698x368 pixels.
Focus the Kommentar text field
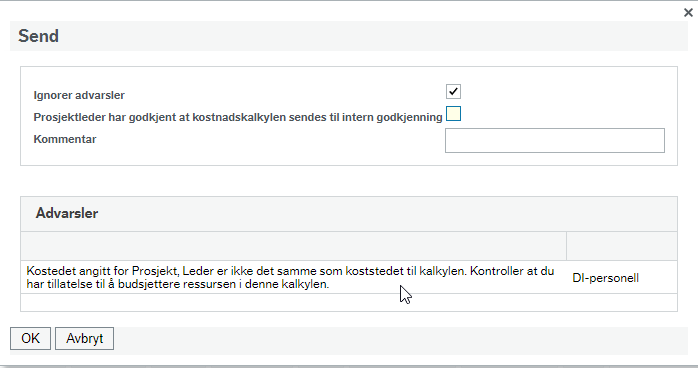coord(555,141)
